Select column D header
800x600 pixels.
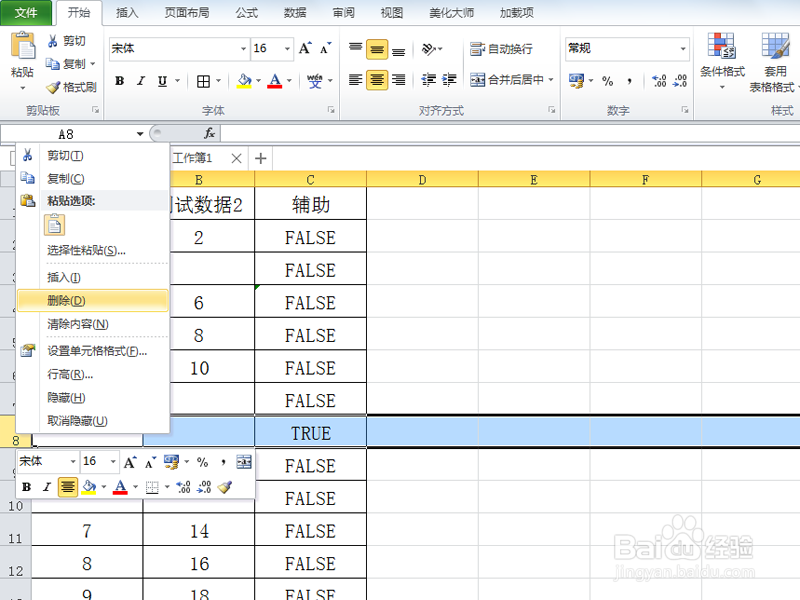(x=422, y=180)
